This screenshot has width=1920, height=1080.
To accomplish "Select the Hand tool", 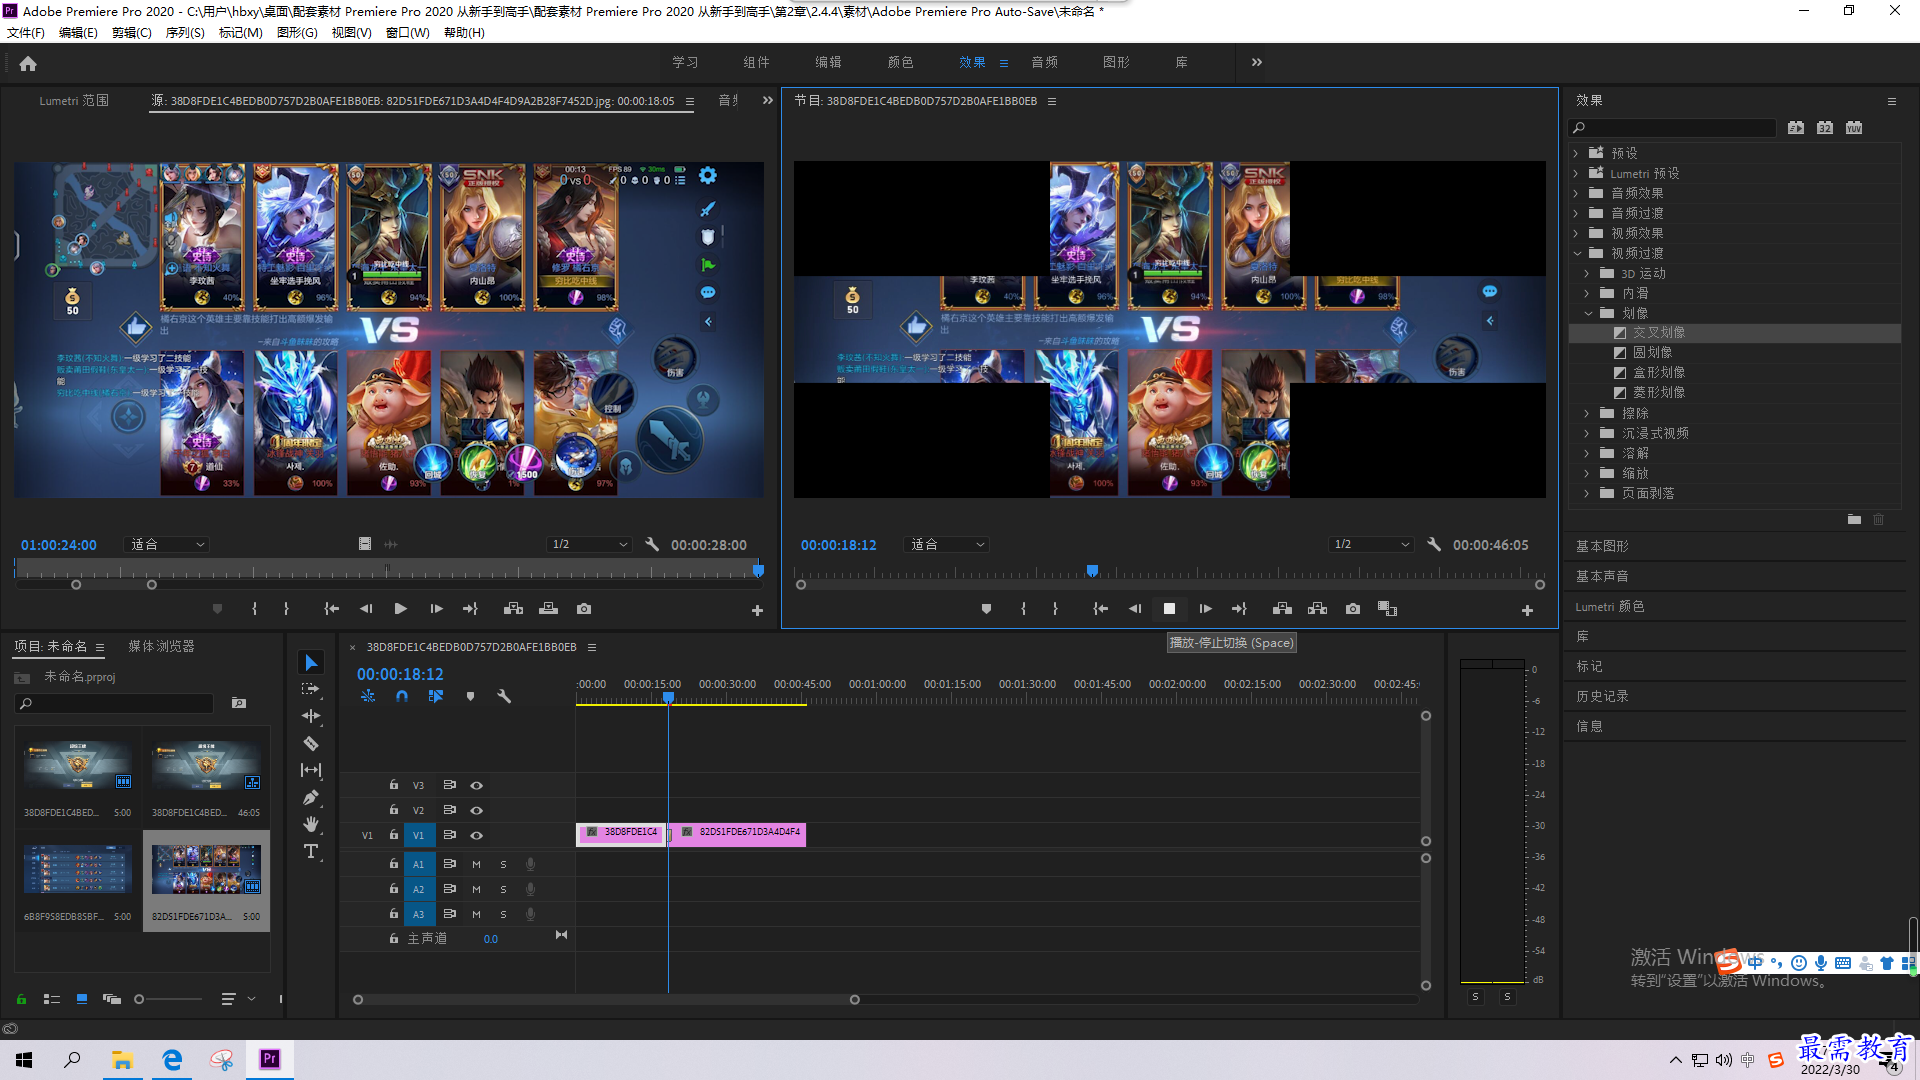I will tap(311, 824).
